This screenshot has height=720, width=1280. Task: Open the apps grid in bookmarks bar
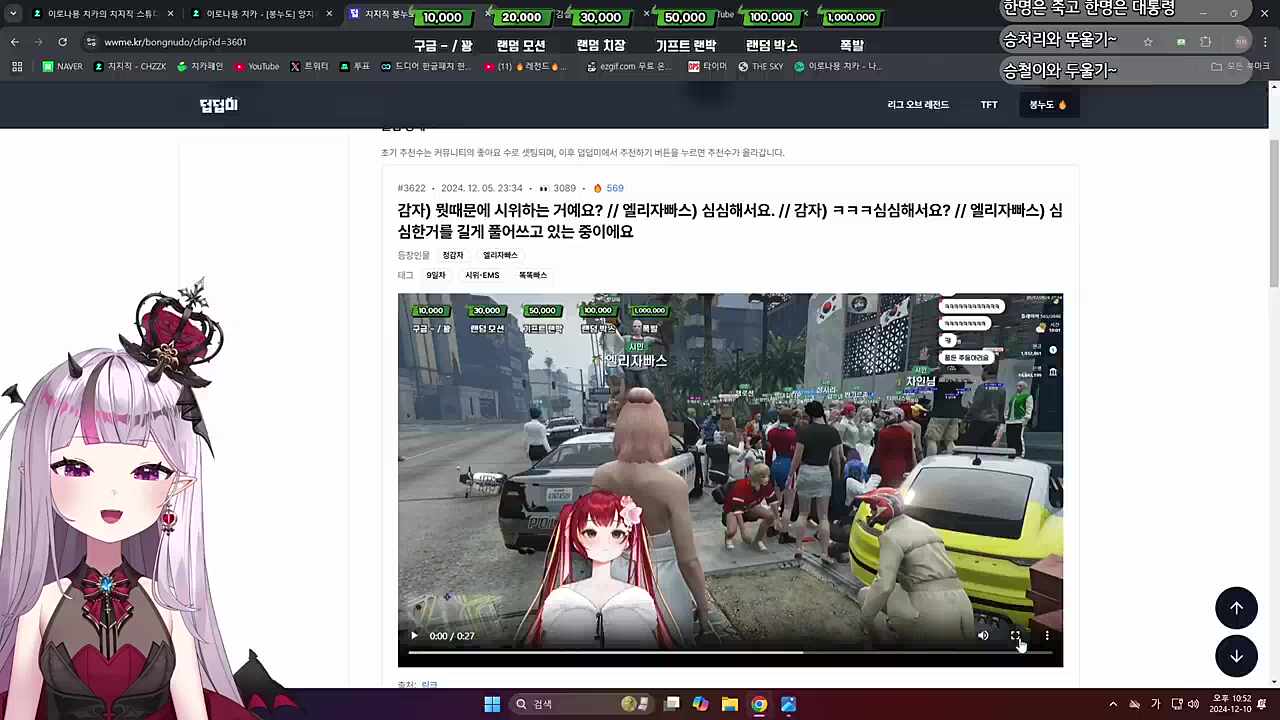click(x=17, y=67)
